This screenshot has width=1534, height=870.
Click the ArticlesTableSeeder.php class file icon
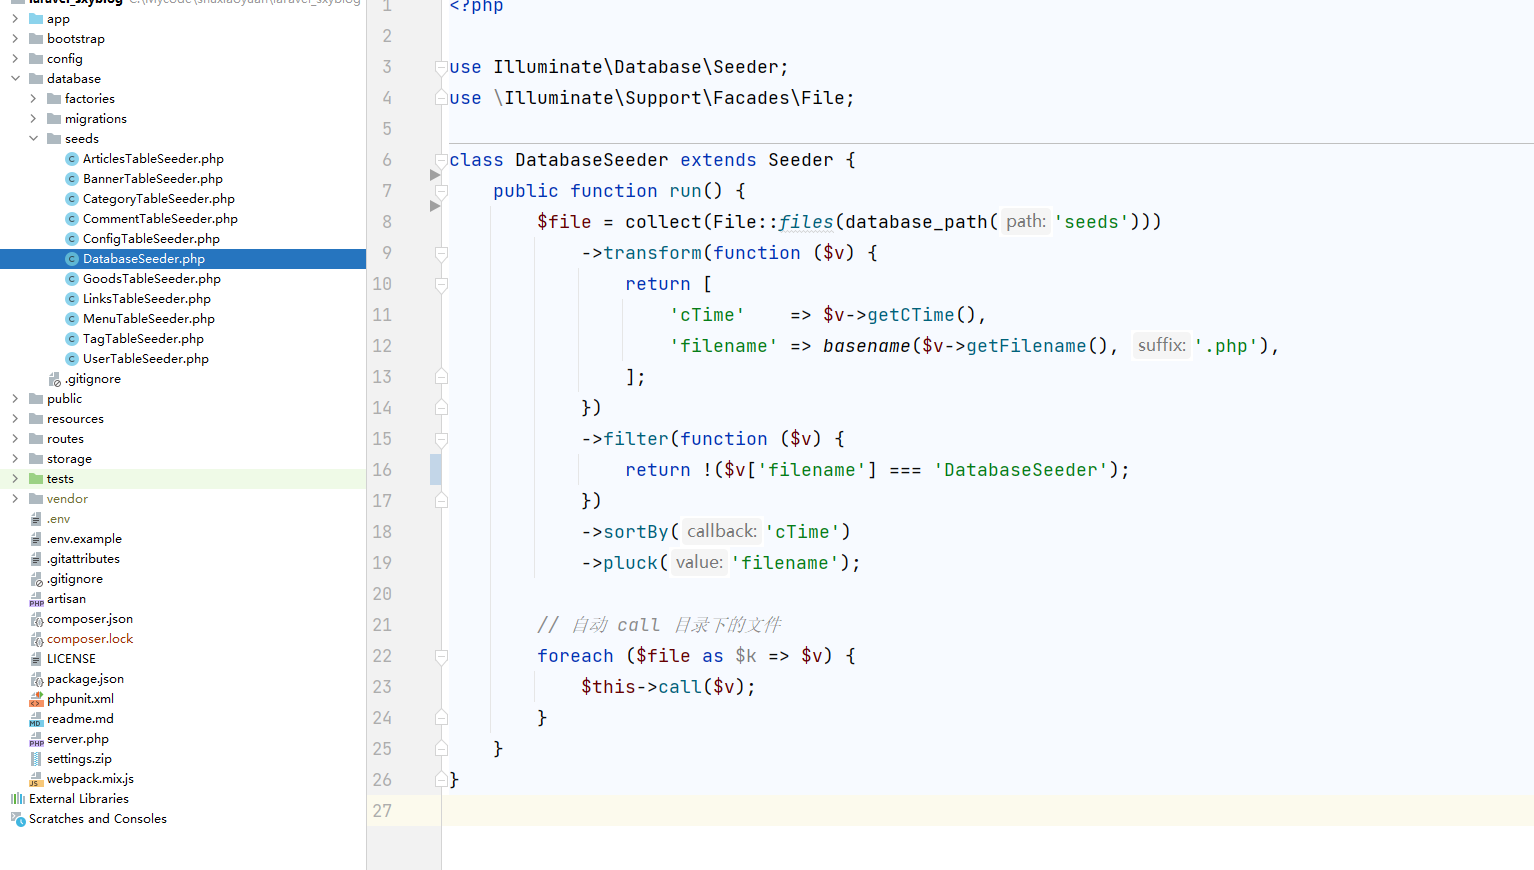point(72,159)
